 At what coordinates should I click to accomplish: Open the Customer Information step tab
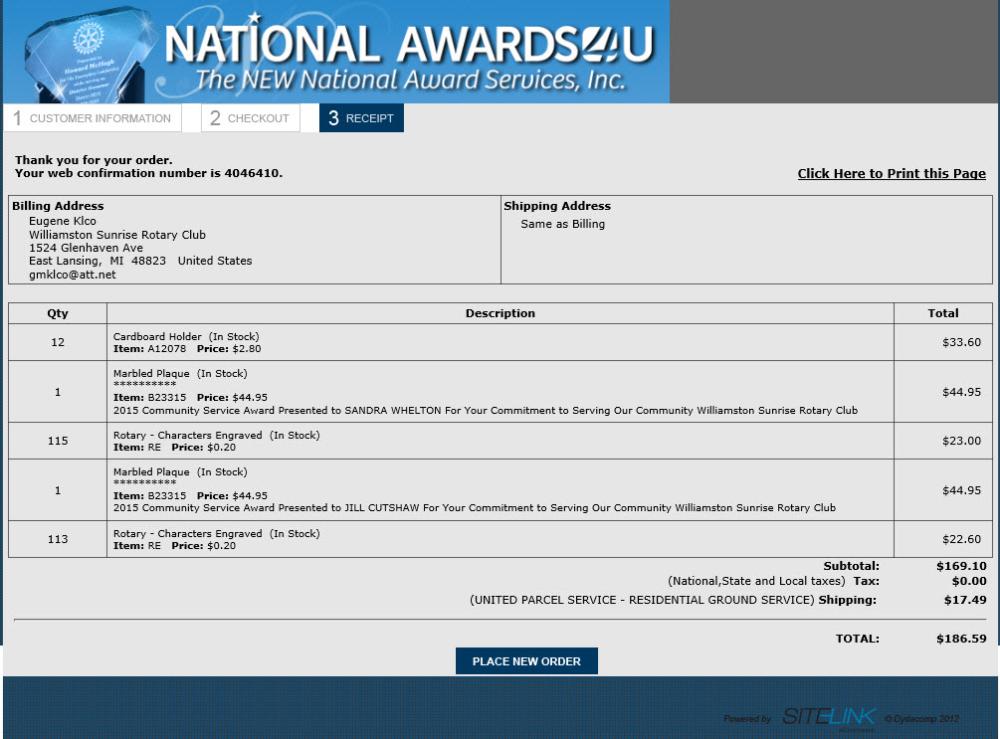pyautogui.click(x=92, y=118)
